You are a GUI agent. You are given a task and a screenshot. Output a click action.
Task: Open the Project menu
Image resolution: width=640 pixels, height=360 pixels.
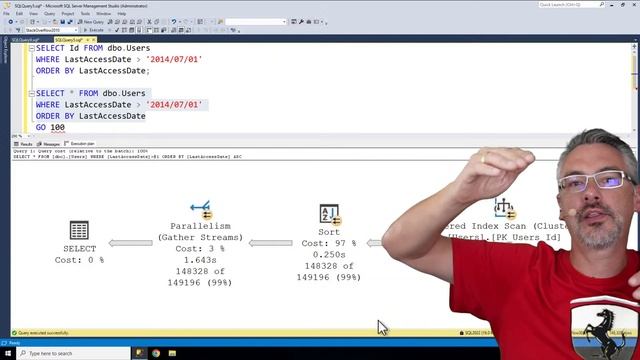[x=68, y=13]
